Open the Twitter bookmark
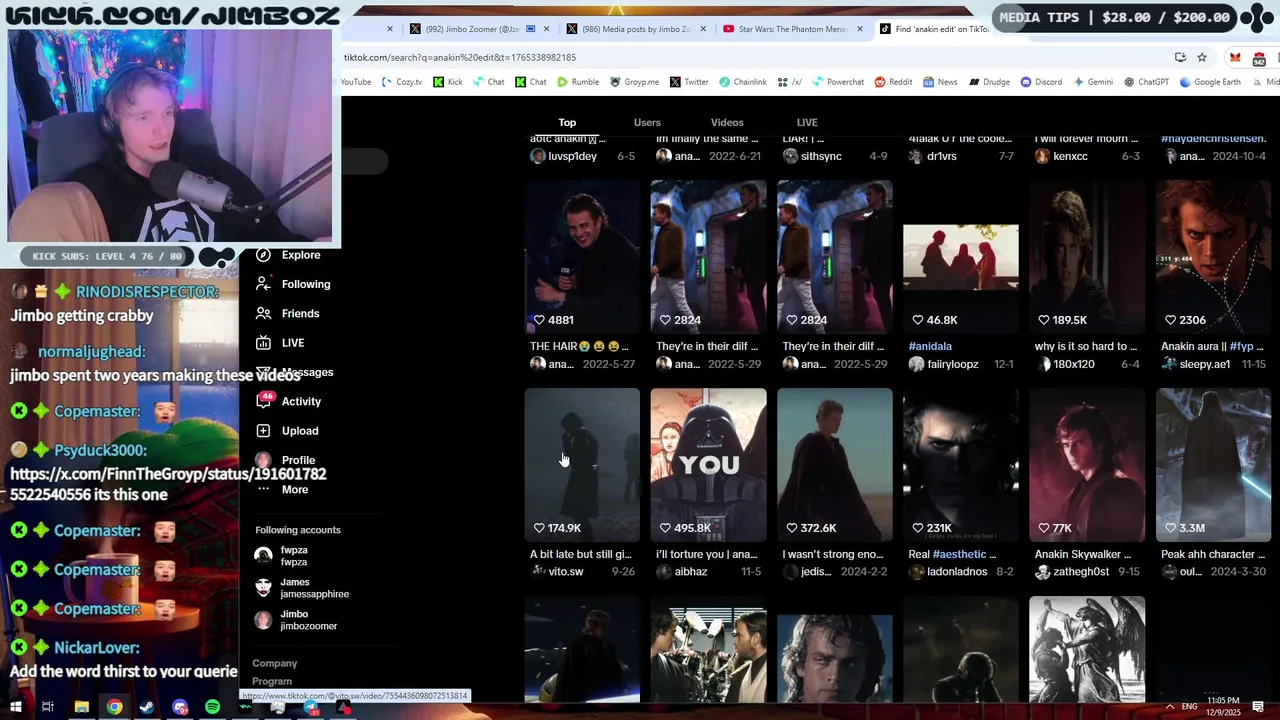Viewport: 1280px width, 720px height. pos(690,82)
